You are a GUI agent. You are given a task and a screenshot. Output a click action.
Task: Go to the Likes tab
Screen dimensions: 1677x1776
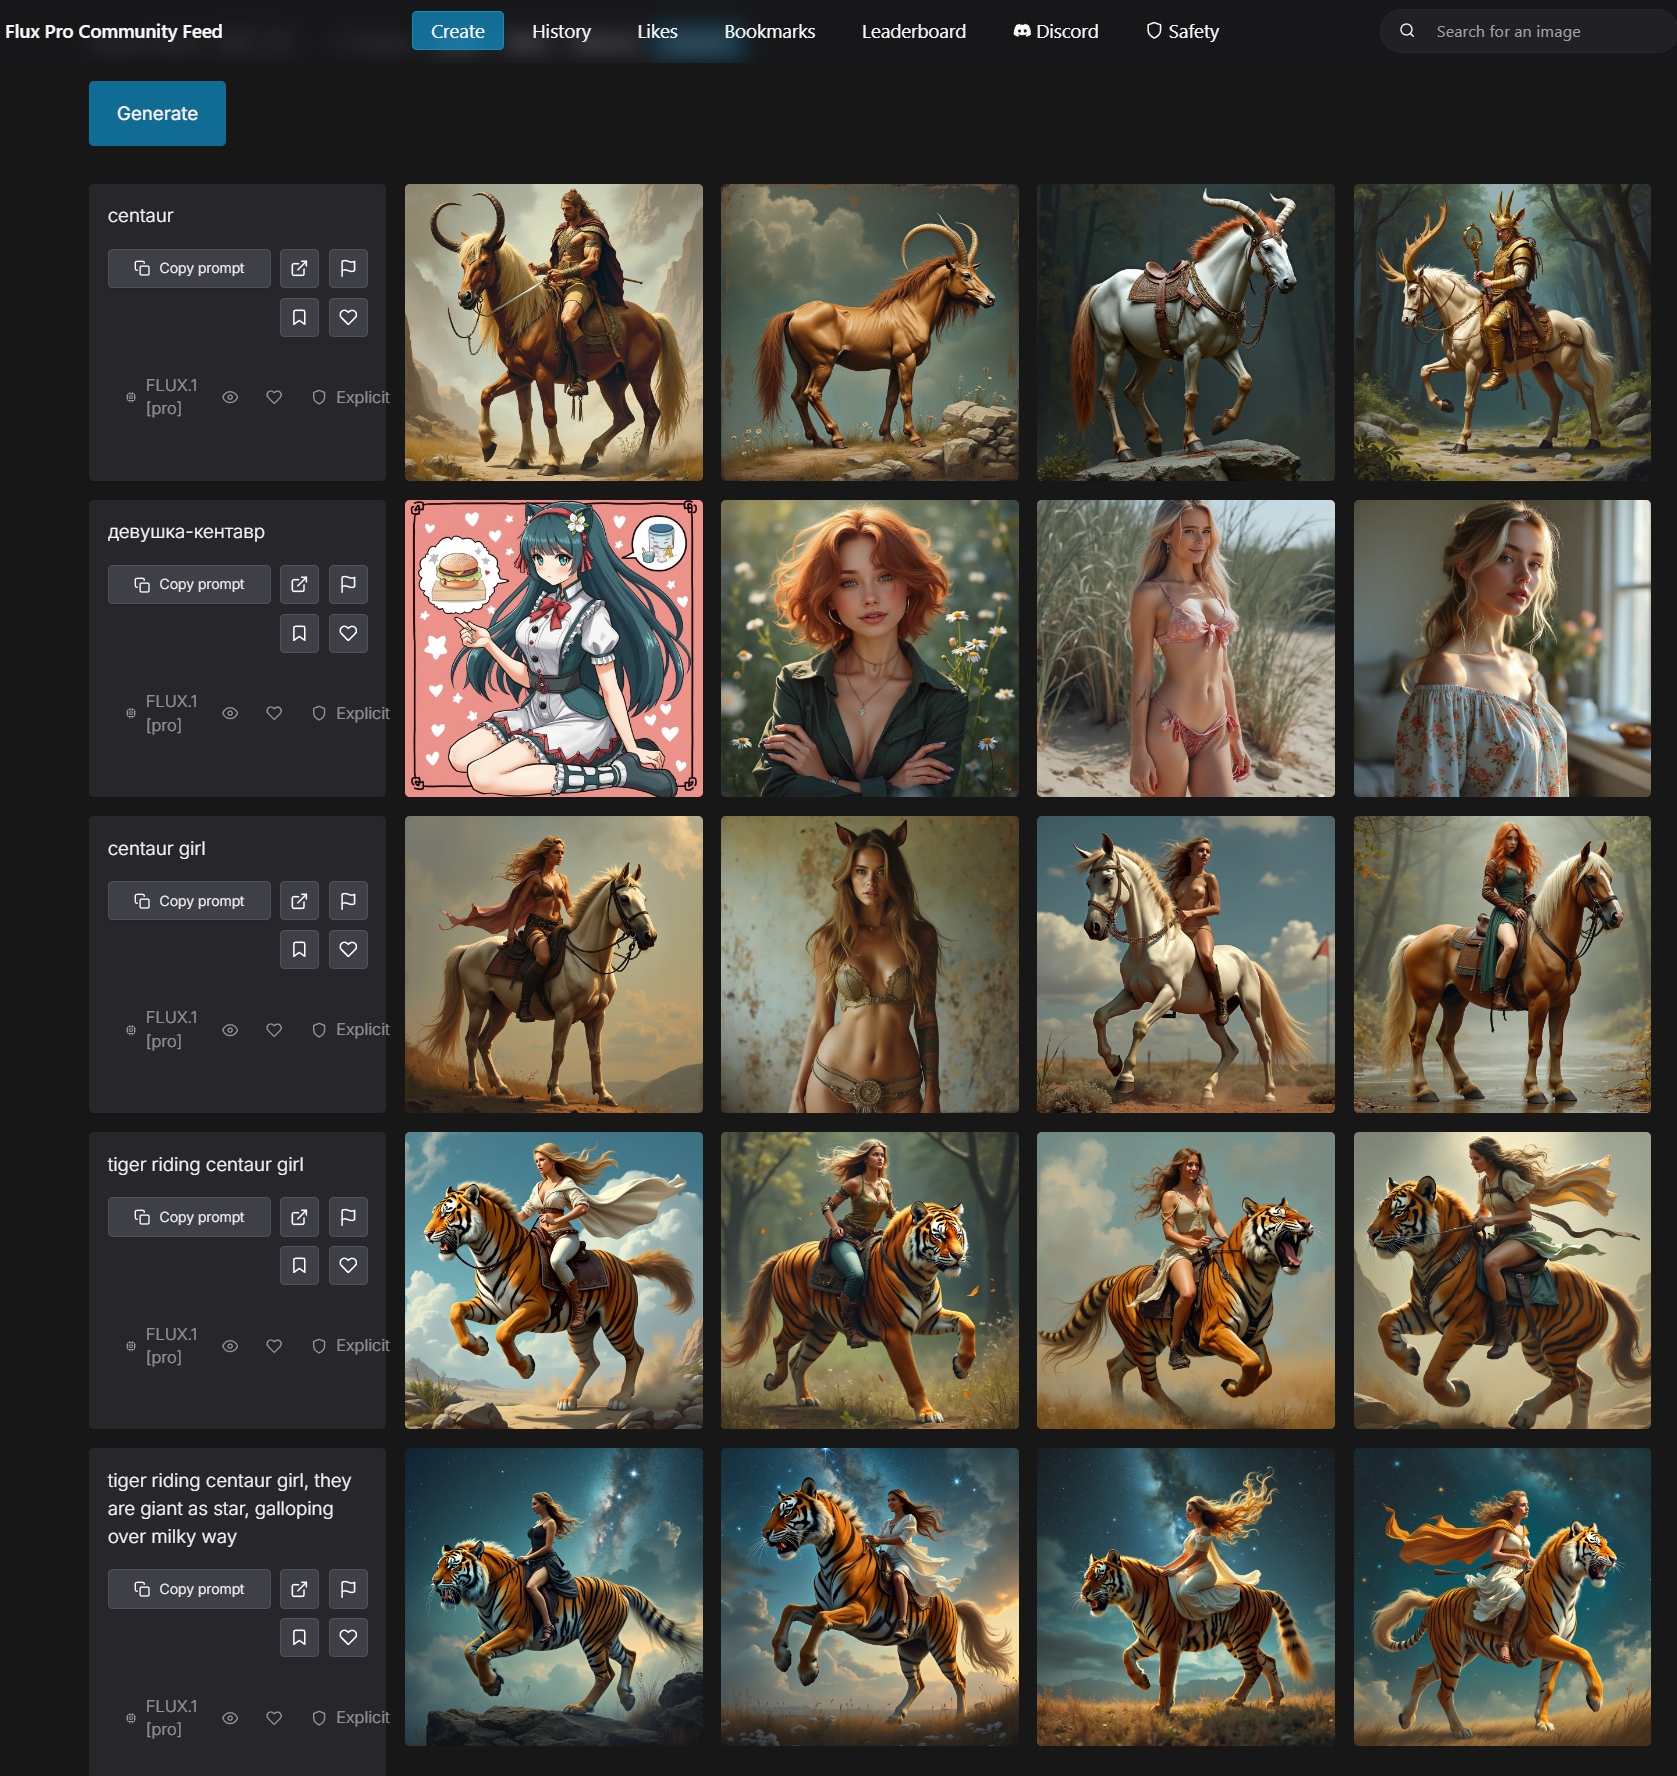pos(657,31)
